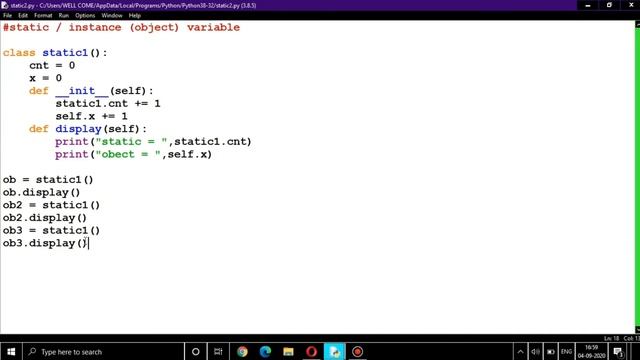Screen dimensions: 640x360
Task: Open the volume control in the tray
Action: pos(535,351)
